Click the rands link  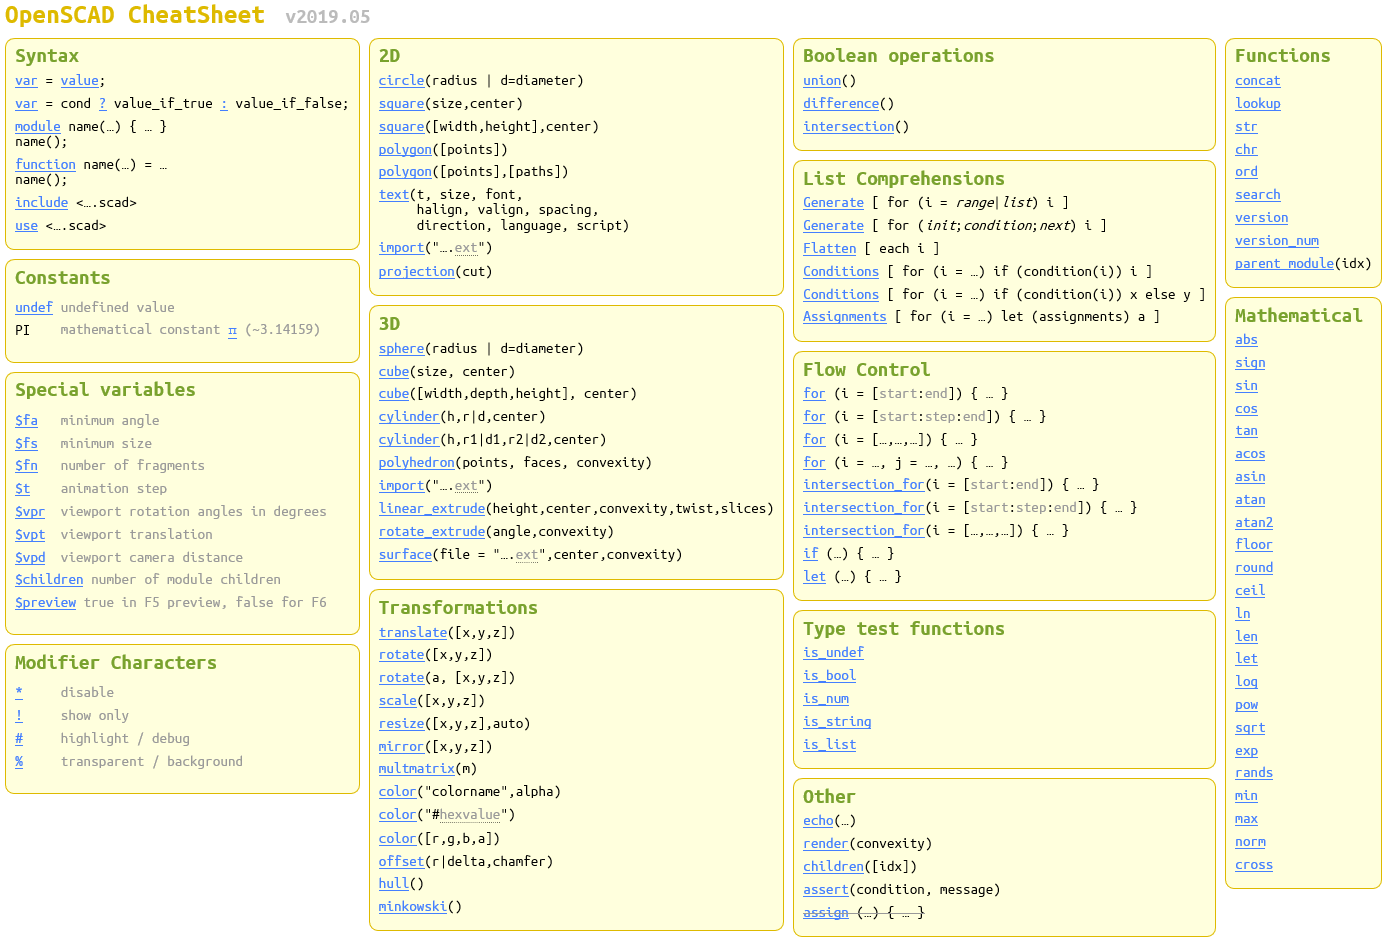1254,773
